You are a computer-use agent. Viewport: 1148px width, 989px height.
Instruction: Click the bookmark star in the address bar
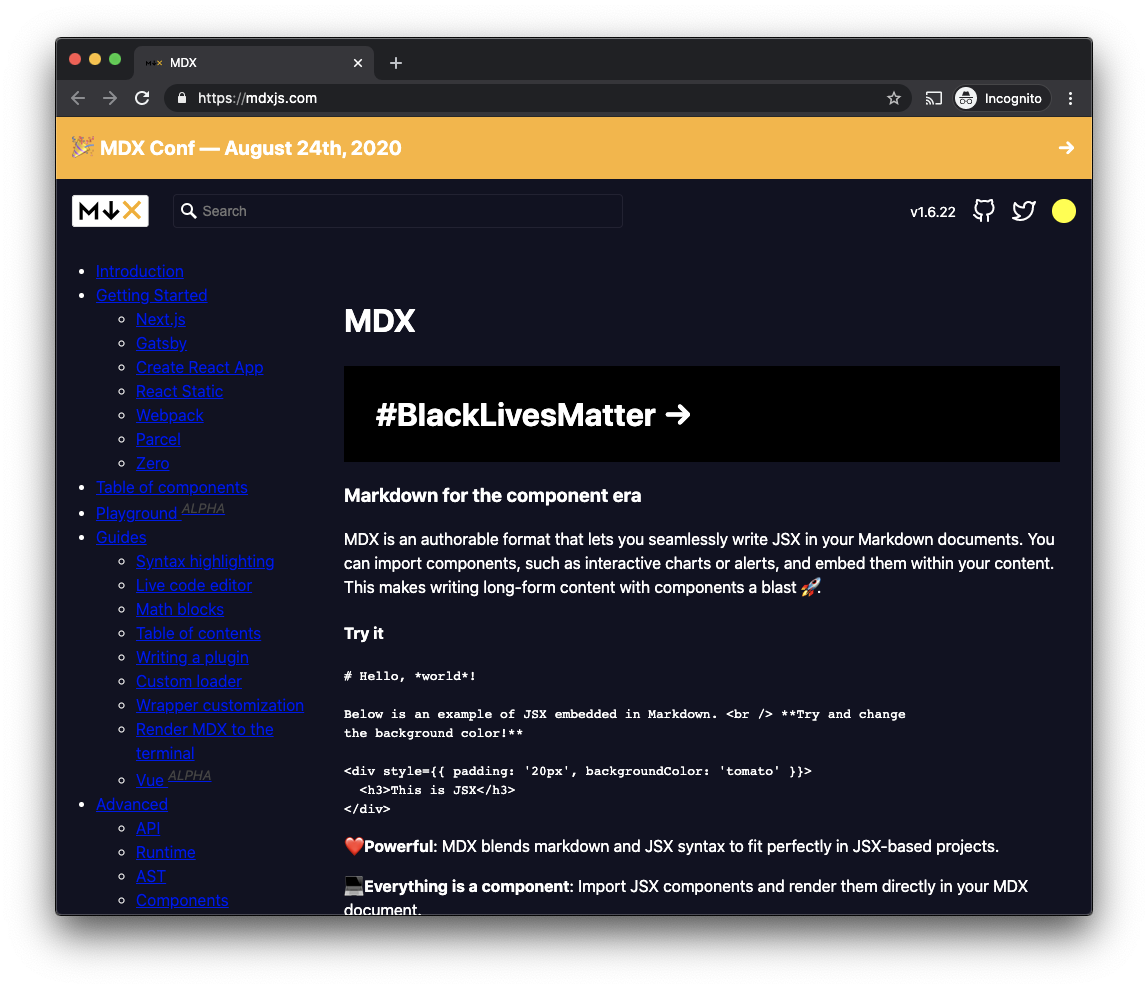pos(894,98)
